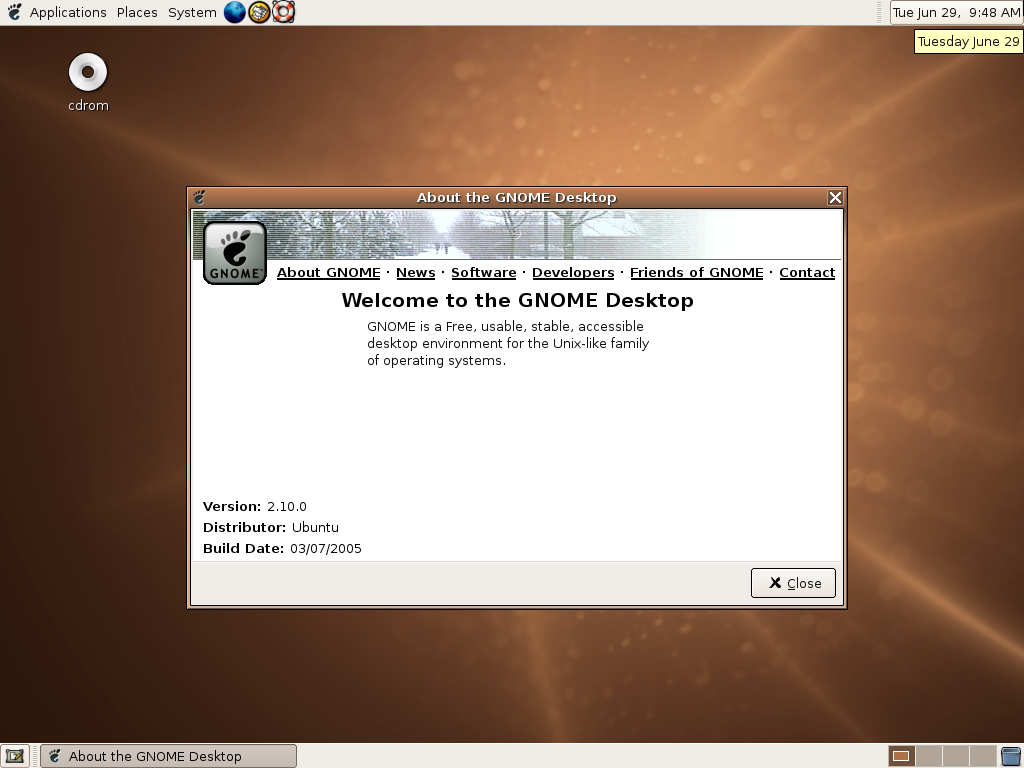
Task: Open the System menu
Action: [x=191, y=12]
